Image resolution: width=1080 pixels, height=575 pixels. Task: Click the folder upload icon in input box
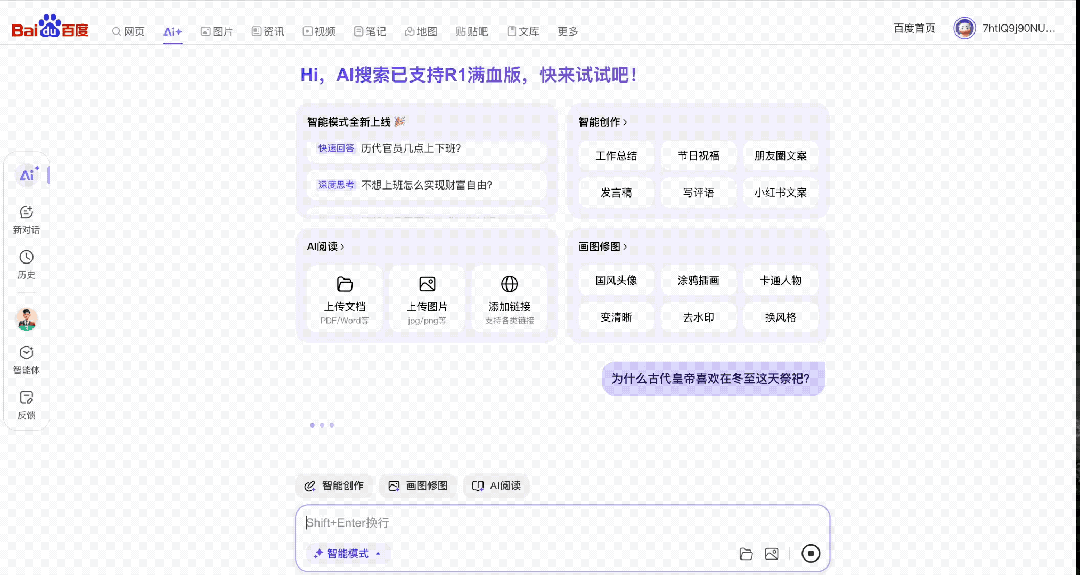pos(746,554)
